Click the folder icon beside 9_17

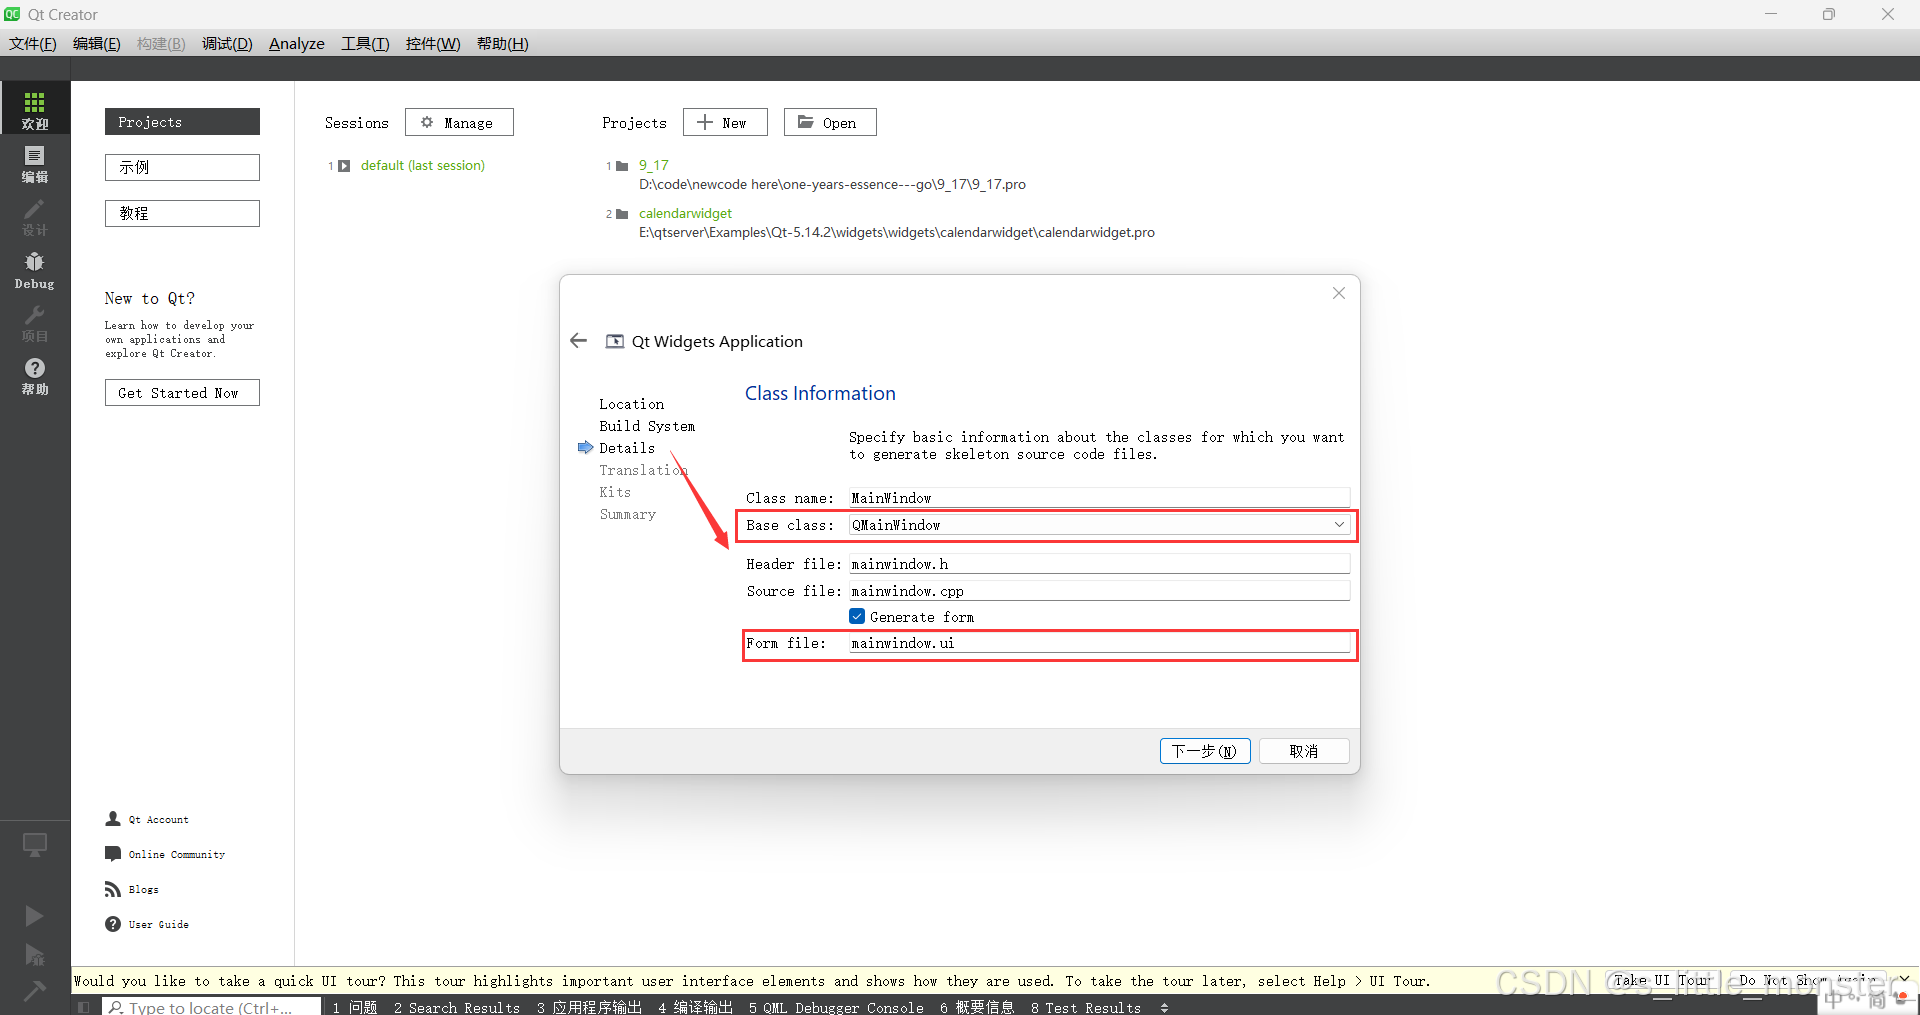coord(622,166)
